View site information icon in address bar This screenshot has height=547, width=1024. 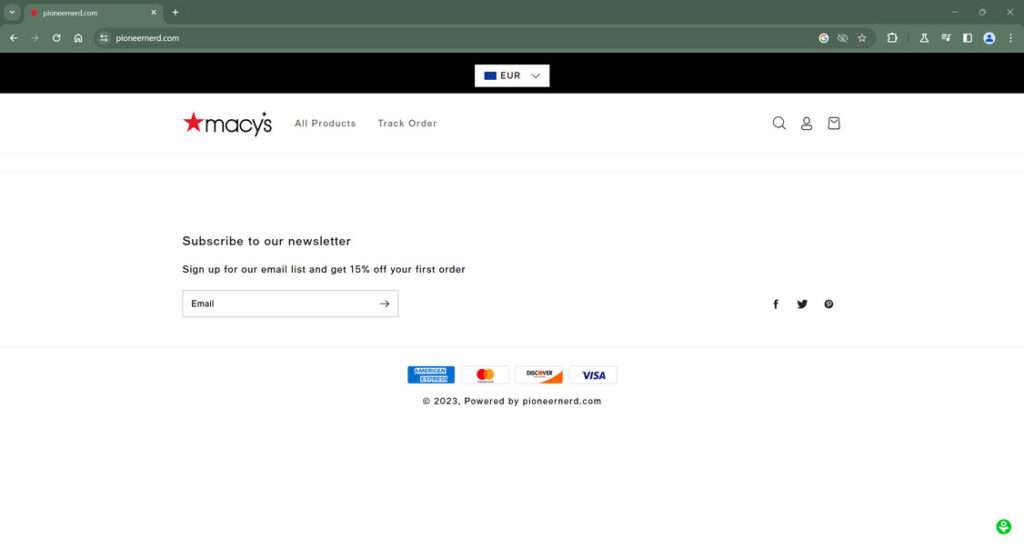(104, 38)
